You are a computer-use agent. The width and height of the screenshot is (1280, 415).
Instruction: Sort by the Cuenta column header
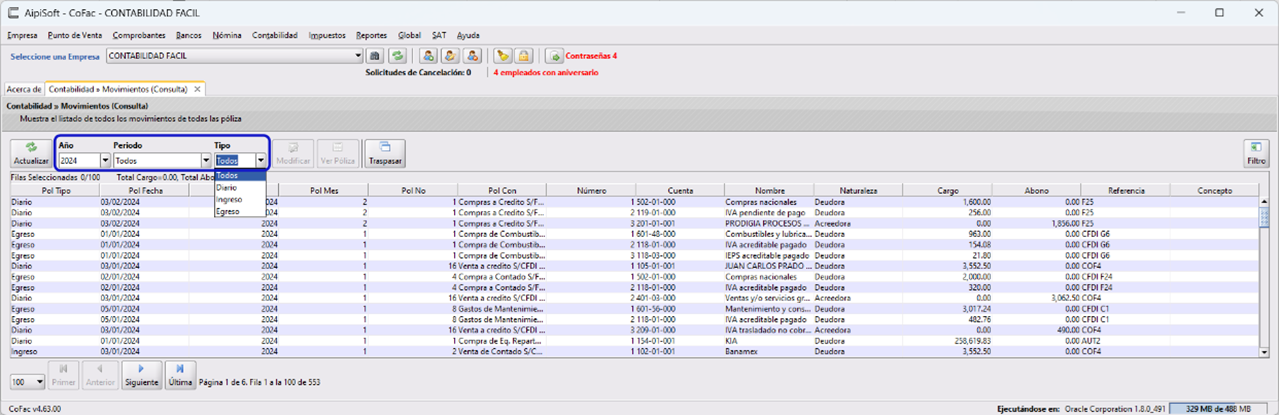click(x=680, y=190)
